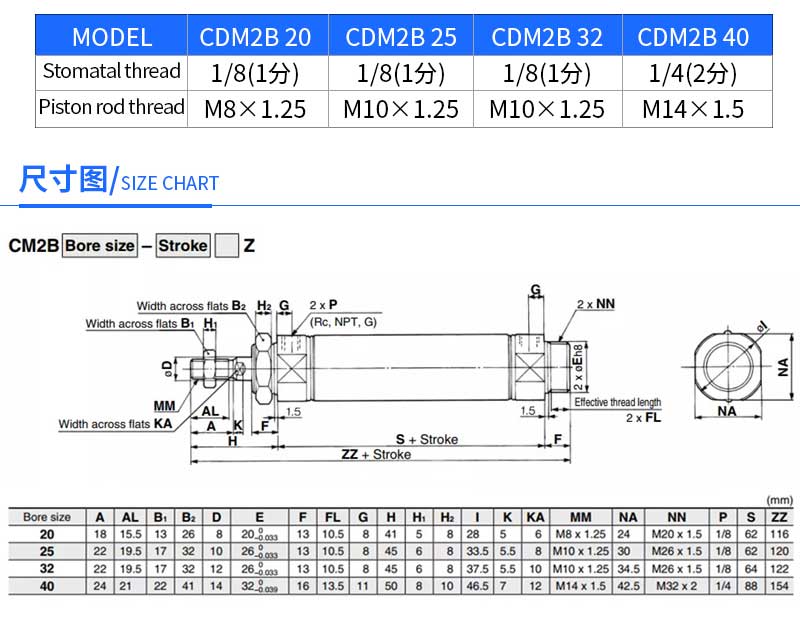Click the blue MODEL header cell

pos(112,37)
